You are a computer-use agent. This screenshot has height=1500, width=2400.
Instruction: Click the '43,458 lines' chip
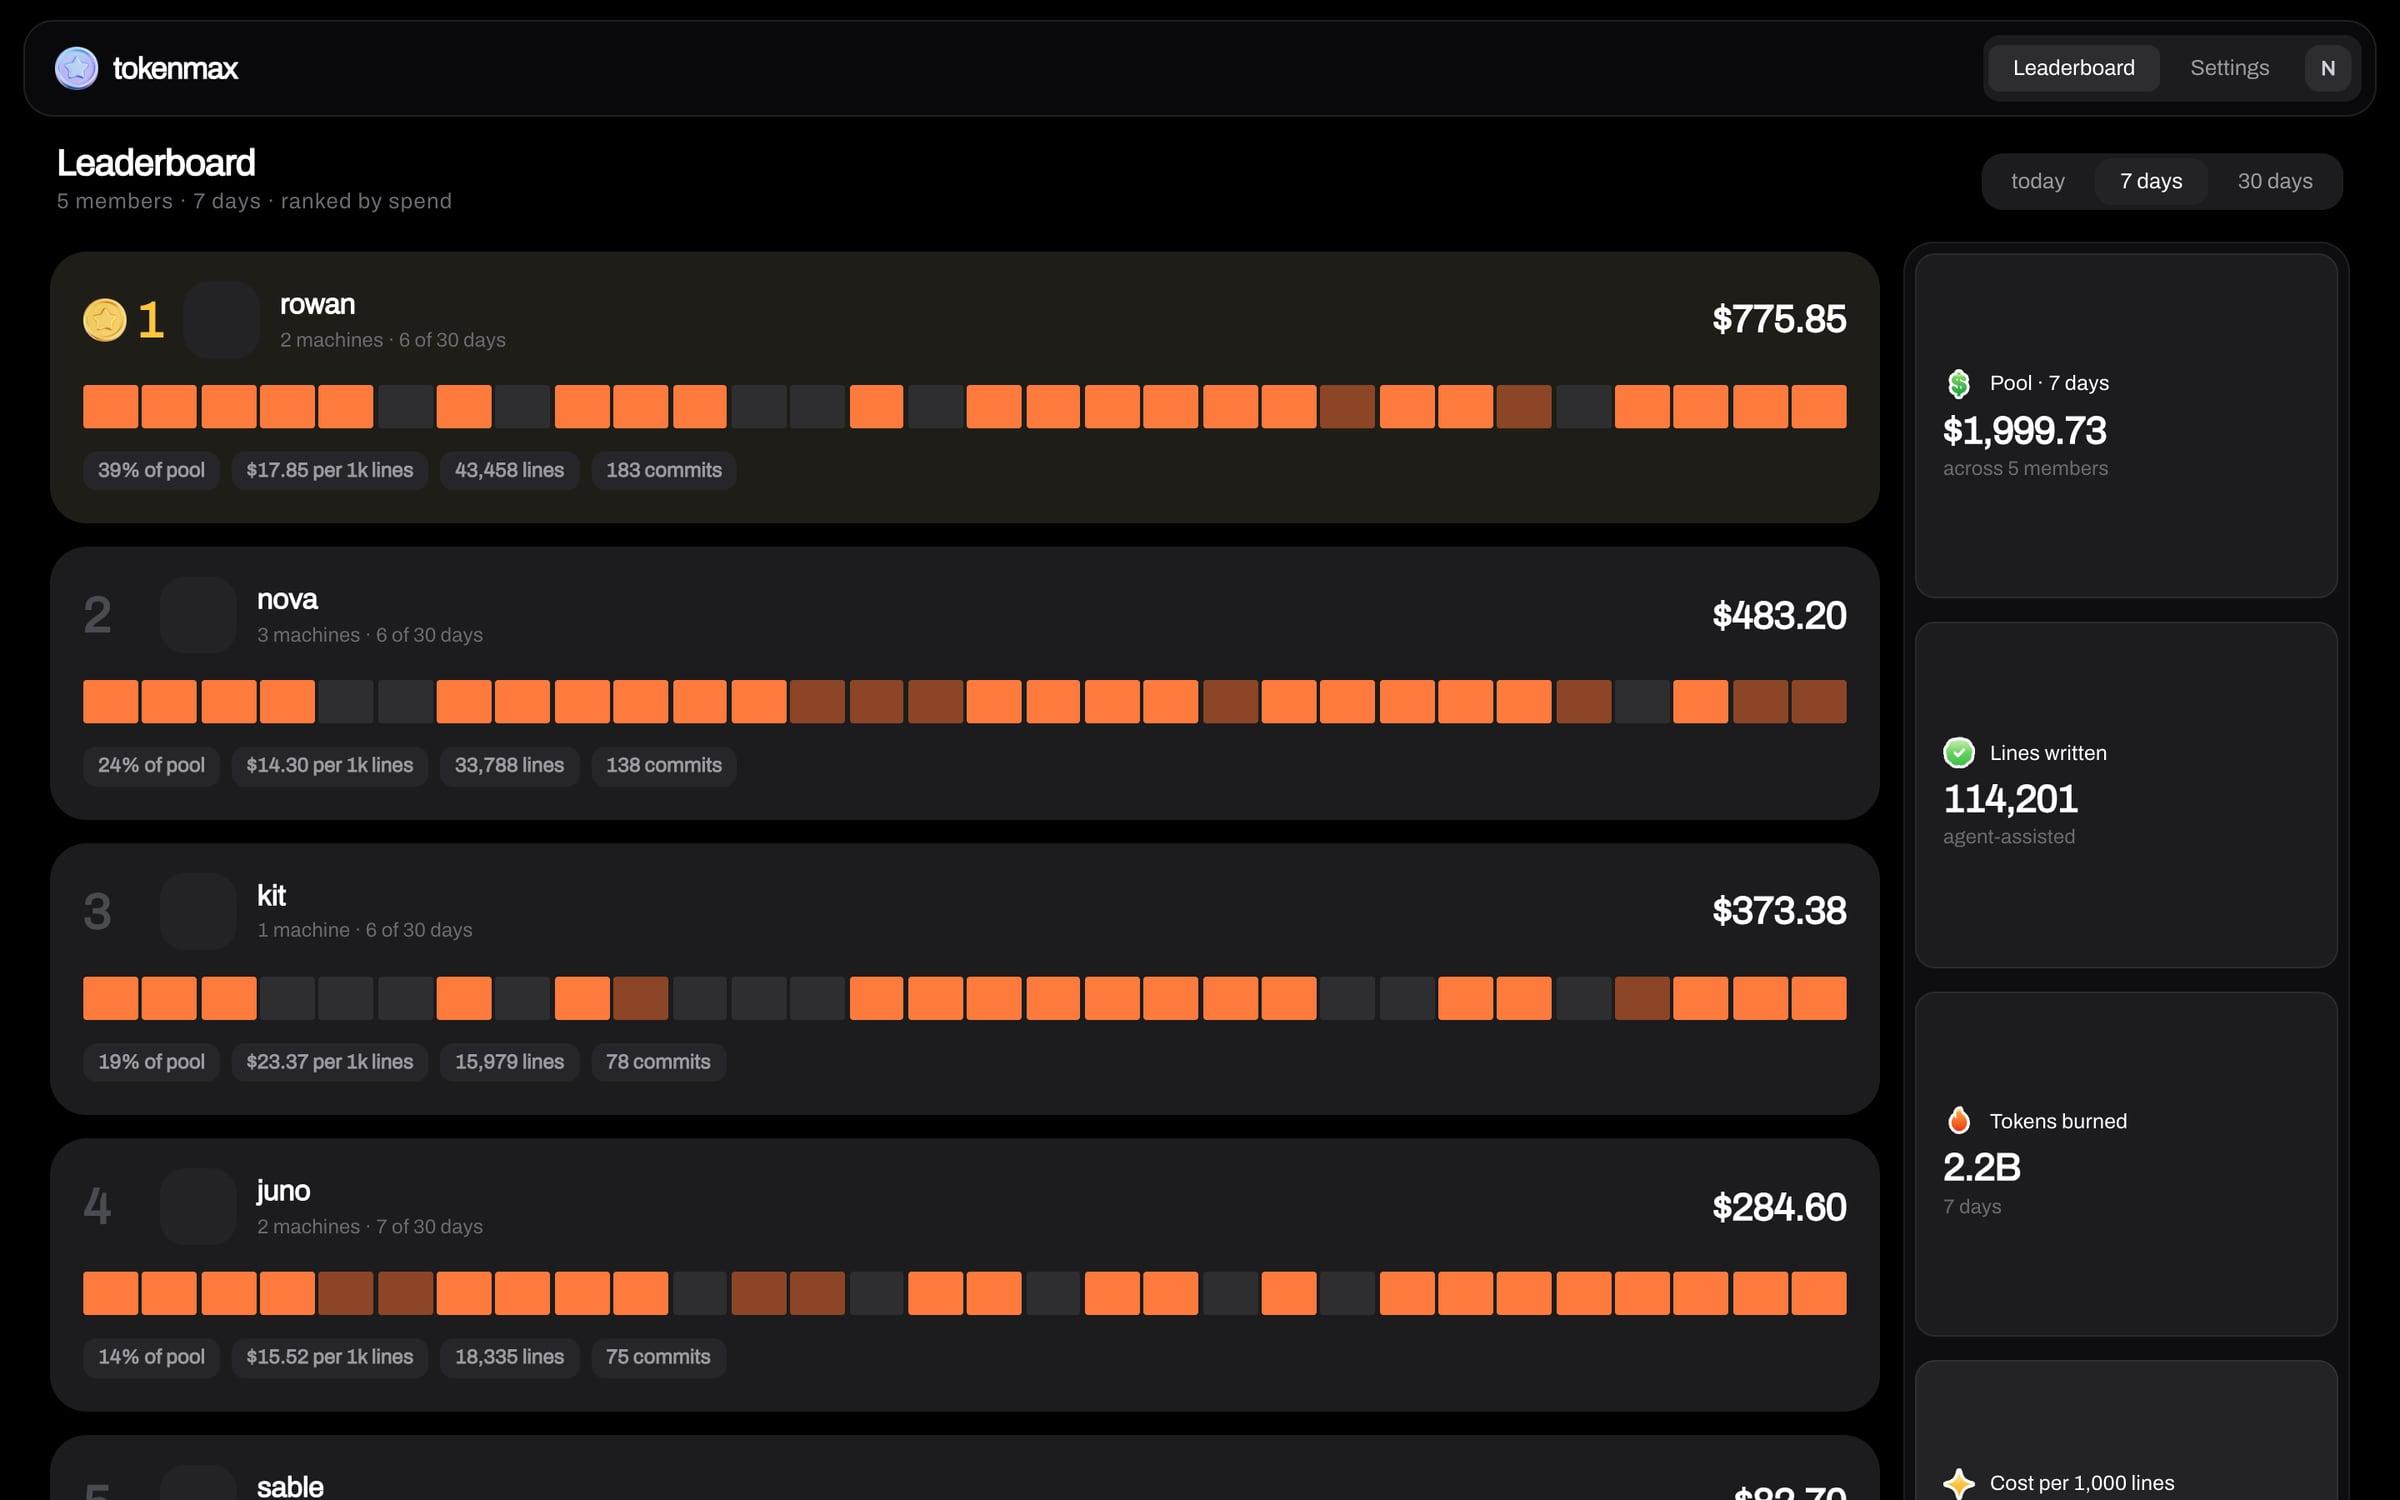[x=509, y=470]
